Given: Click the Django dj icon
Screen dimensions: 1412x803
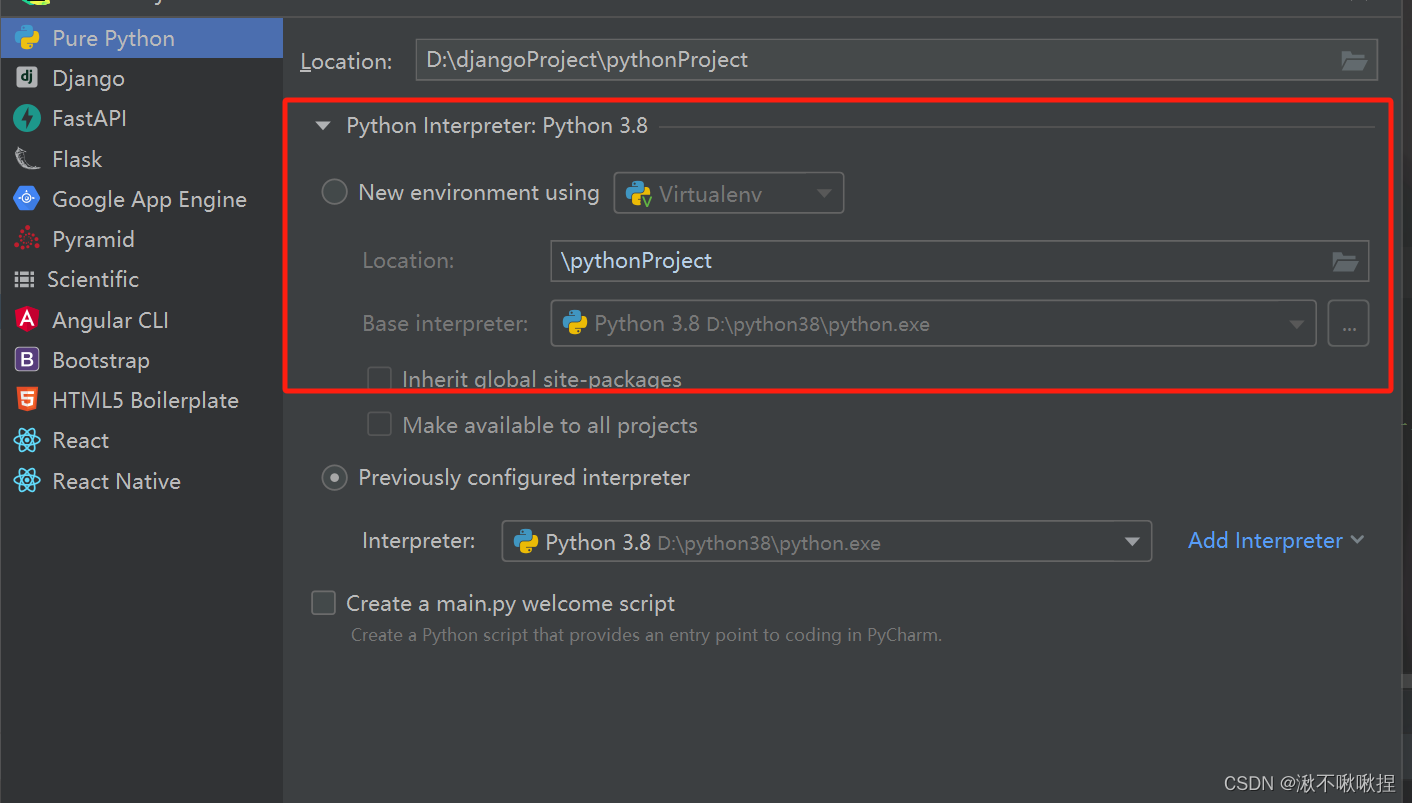Looking at the screenshot, I should 27,78.
